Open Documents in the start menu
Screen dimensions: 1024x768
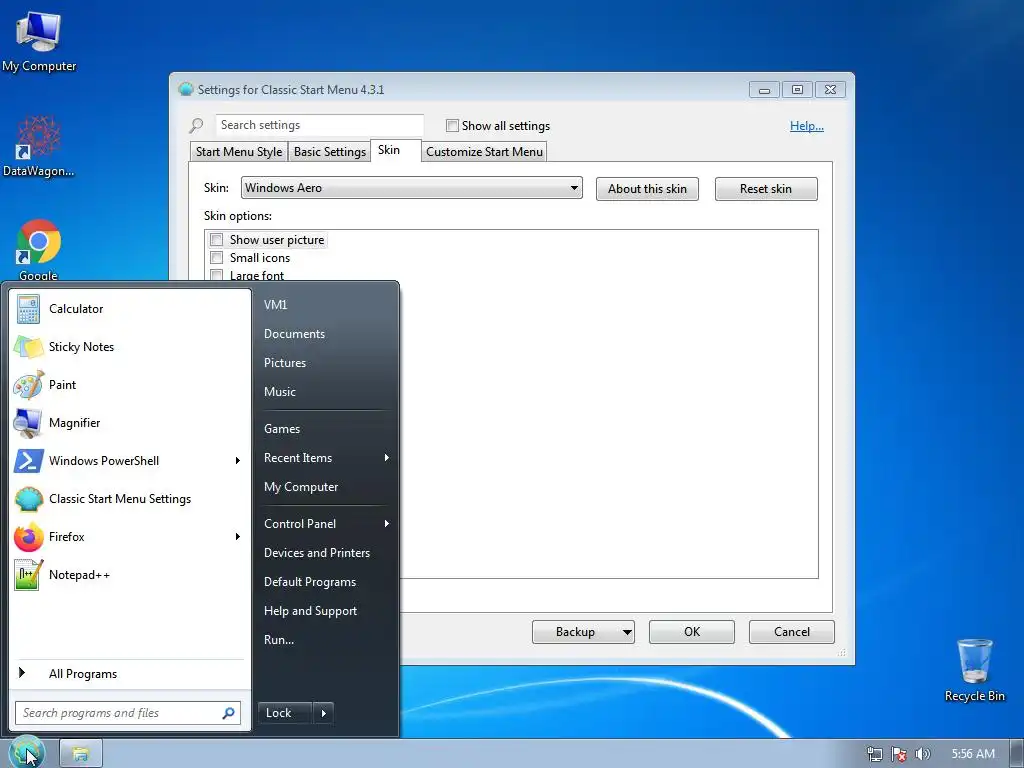click(x=327, y=334)
